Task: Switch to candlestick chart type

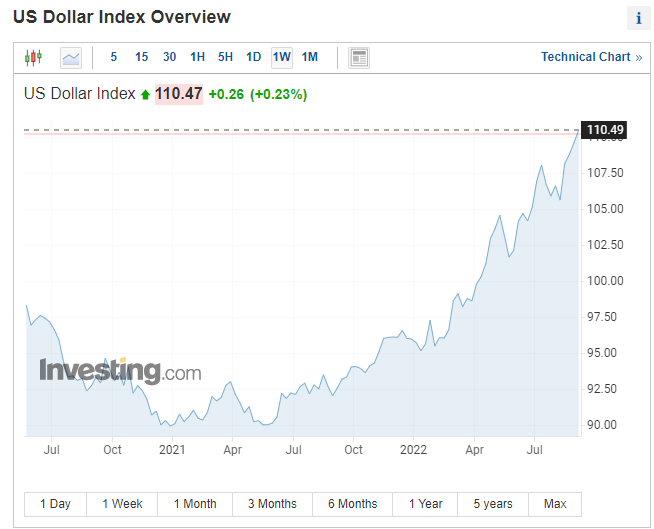Action: pos(33,57)
